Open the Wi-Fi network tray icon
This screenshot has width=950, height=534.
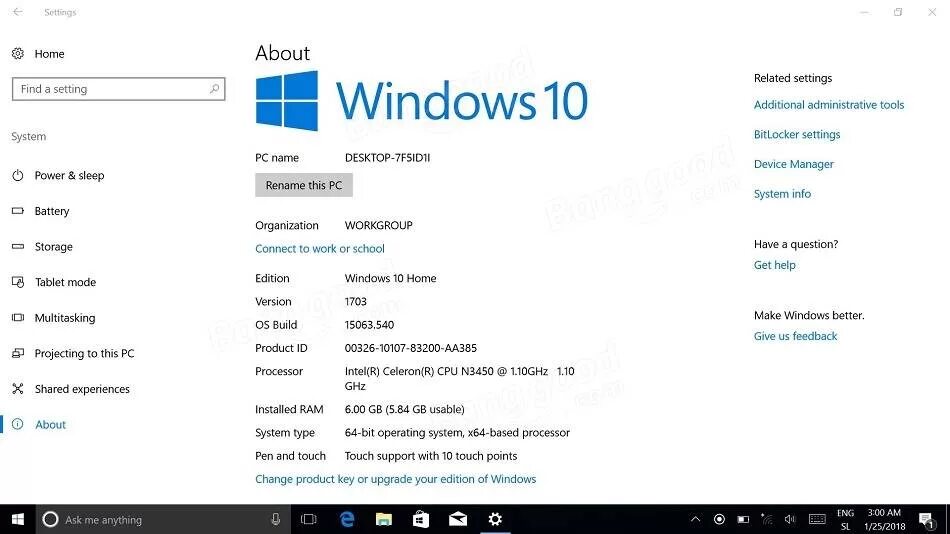[766, 519]
